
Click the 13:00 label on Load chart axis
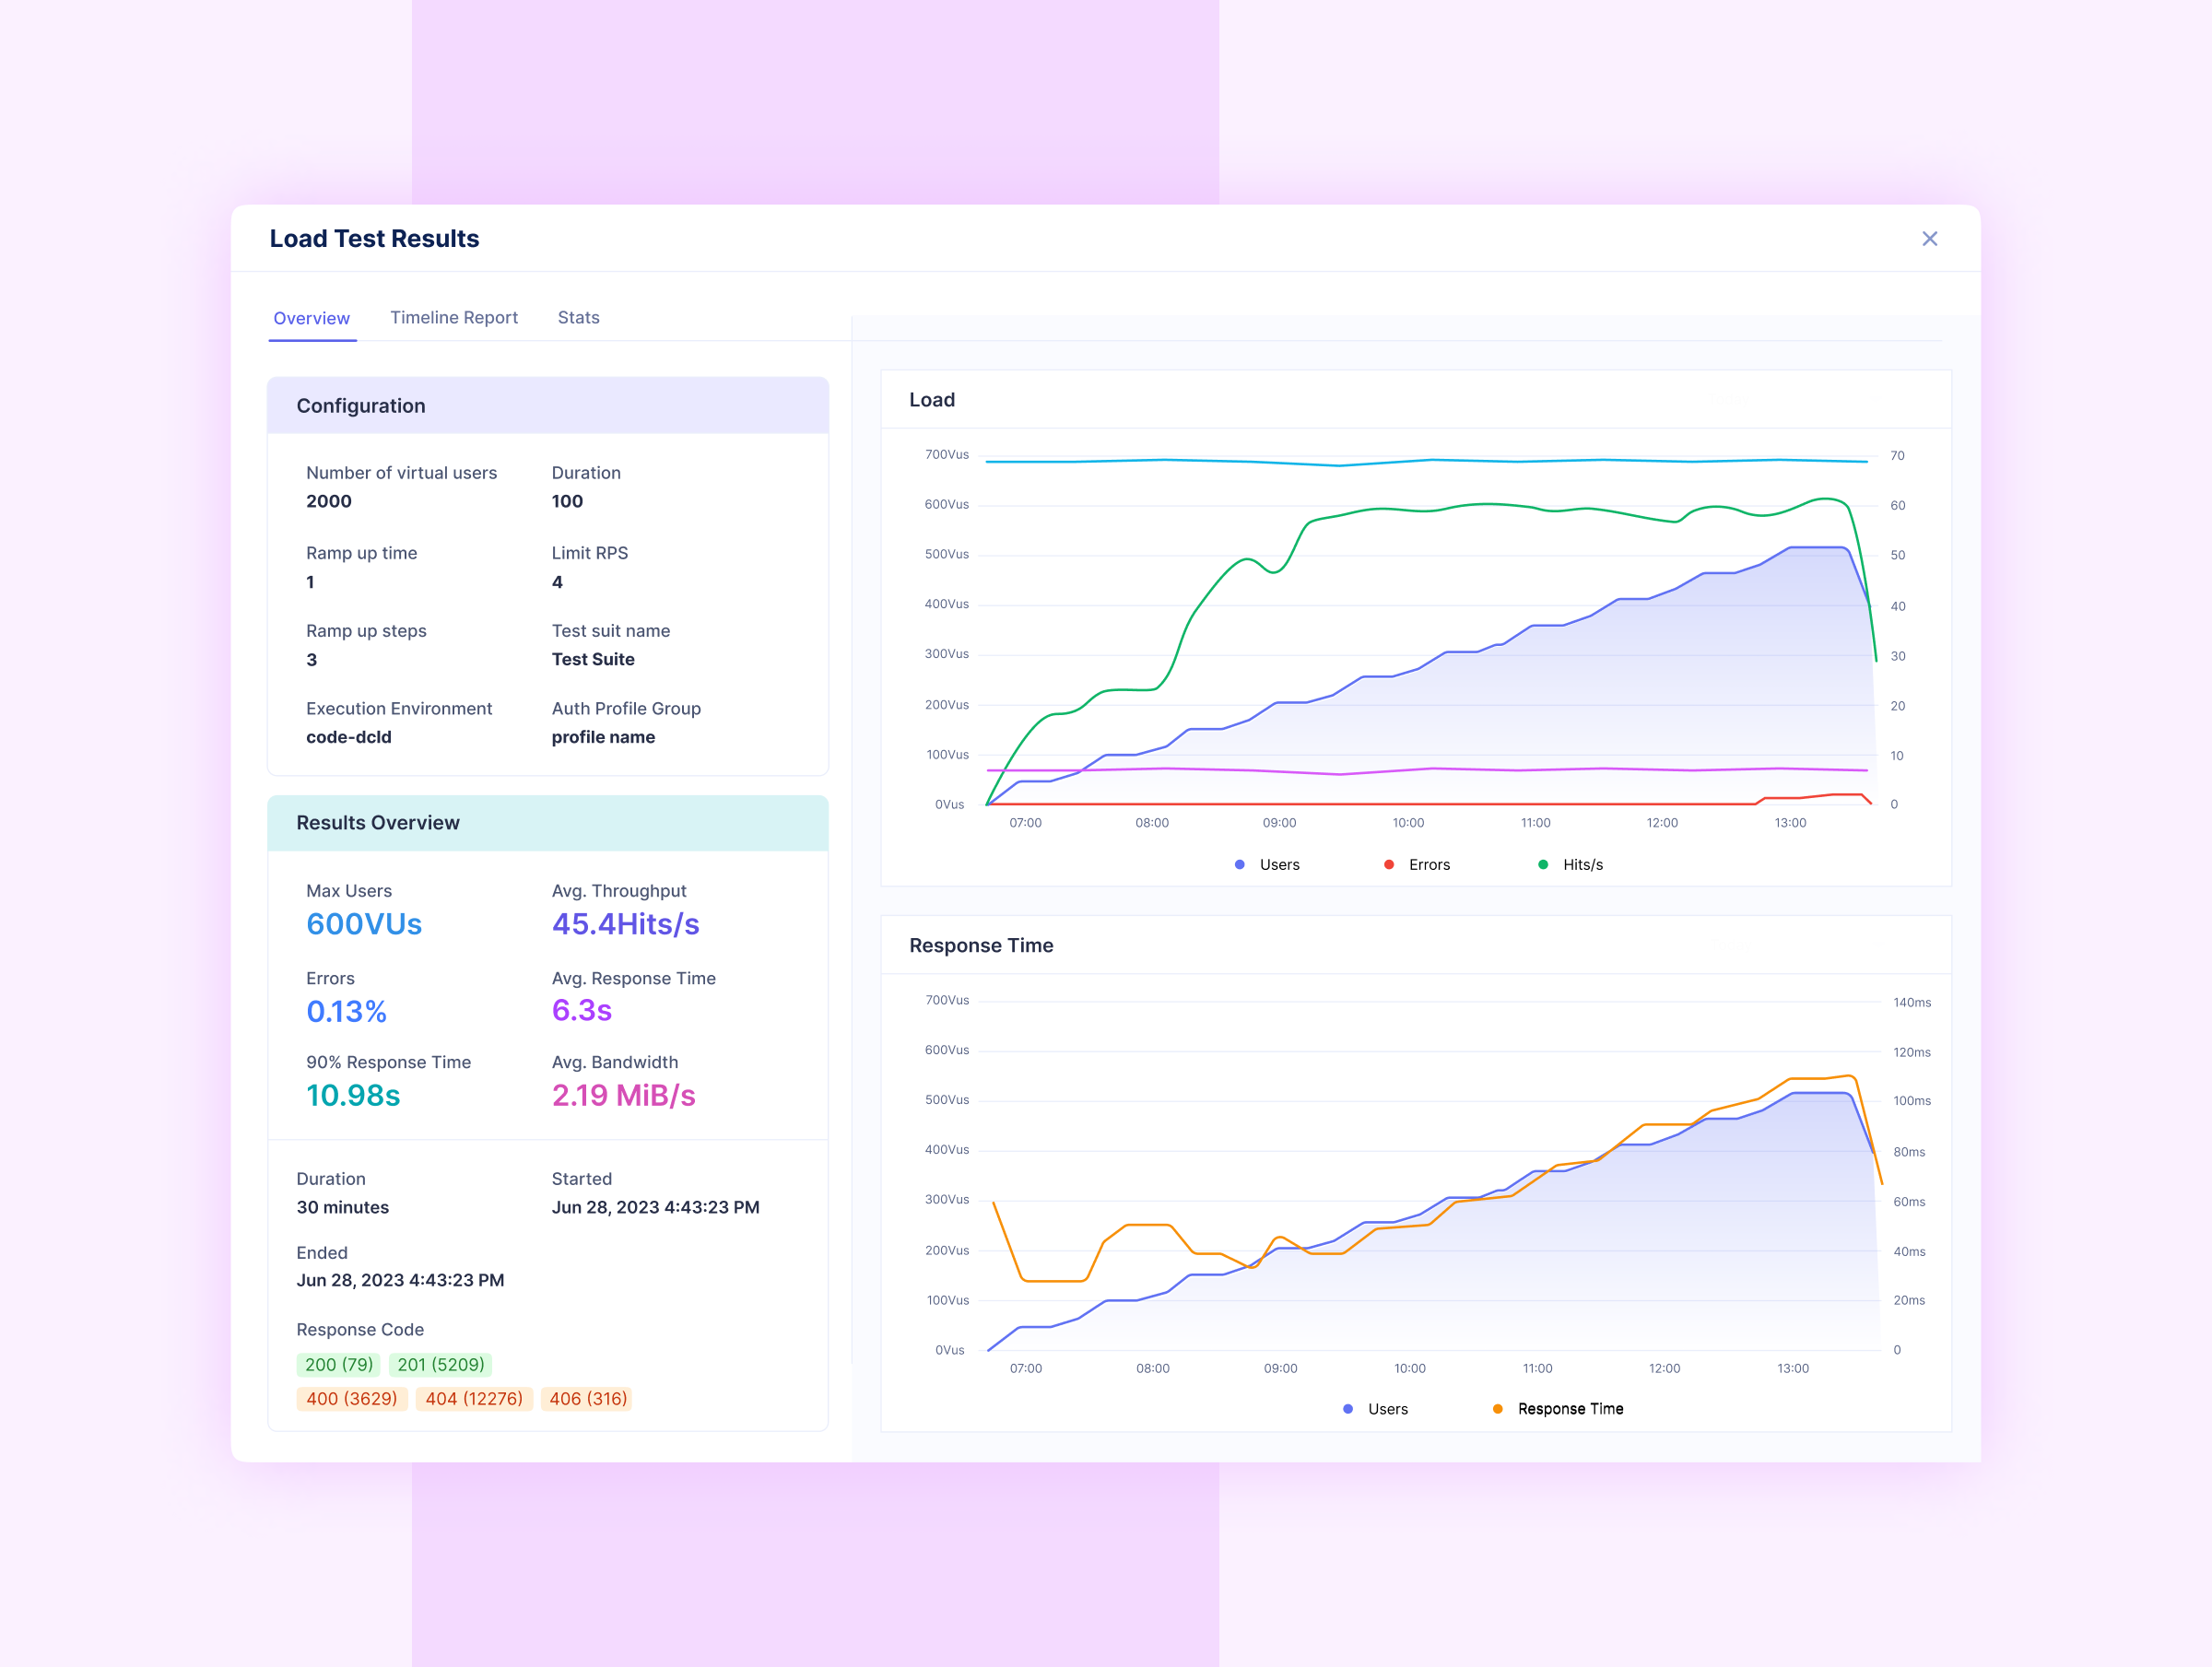pyautogui.click(x=1790, y=823)
